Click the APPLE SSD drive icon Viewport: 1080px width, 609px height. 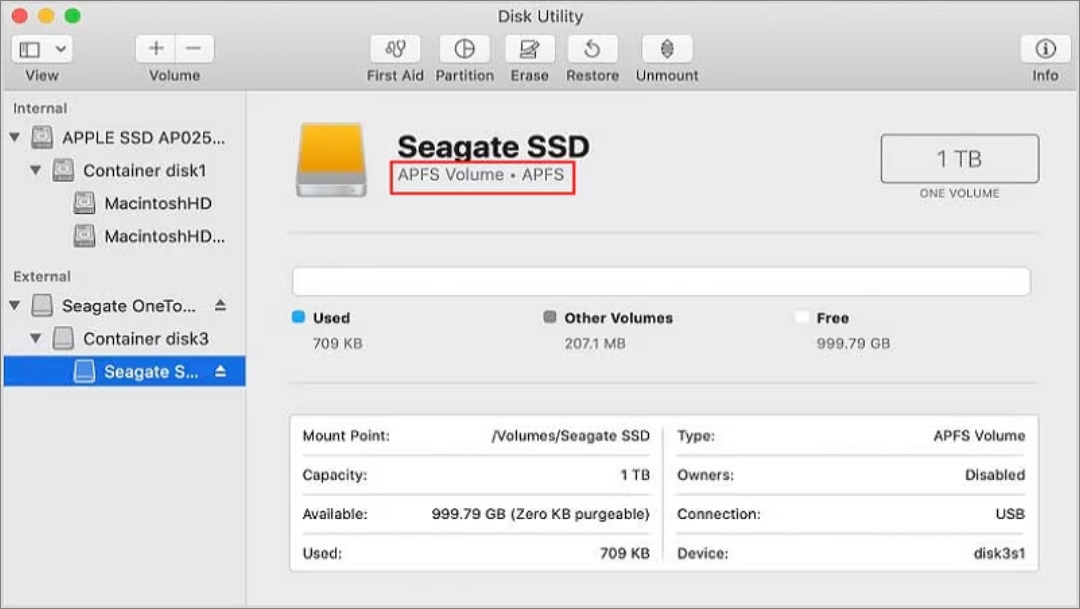(x=42, y=137)
